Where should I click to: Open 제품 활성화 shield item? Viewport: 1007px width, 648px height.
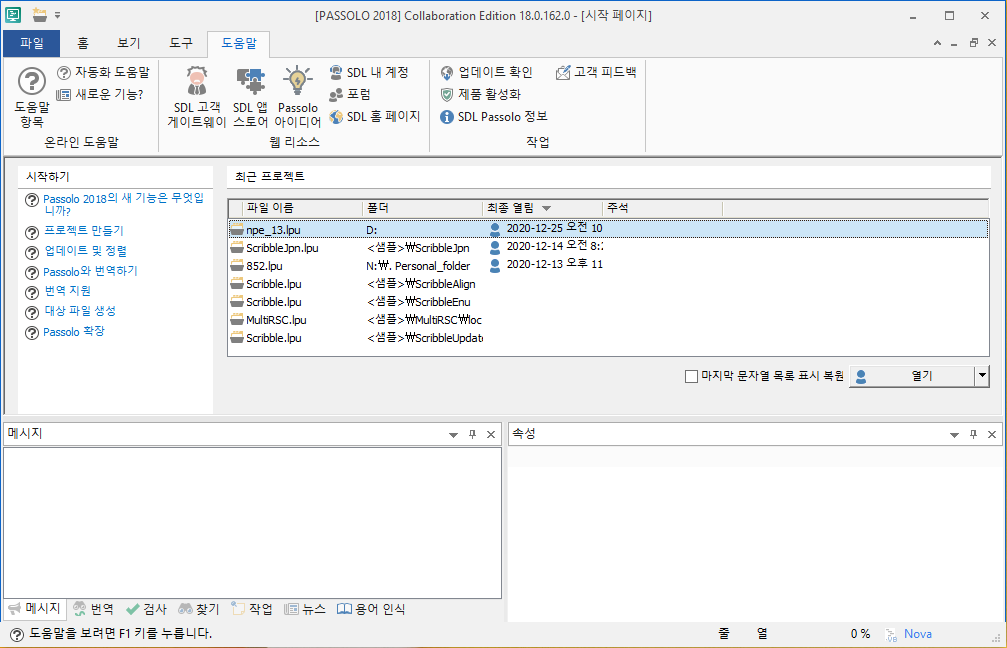[481, 94]
